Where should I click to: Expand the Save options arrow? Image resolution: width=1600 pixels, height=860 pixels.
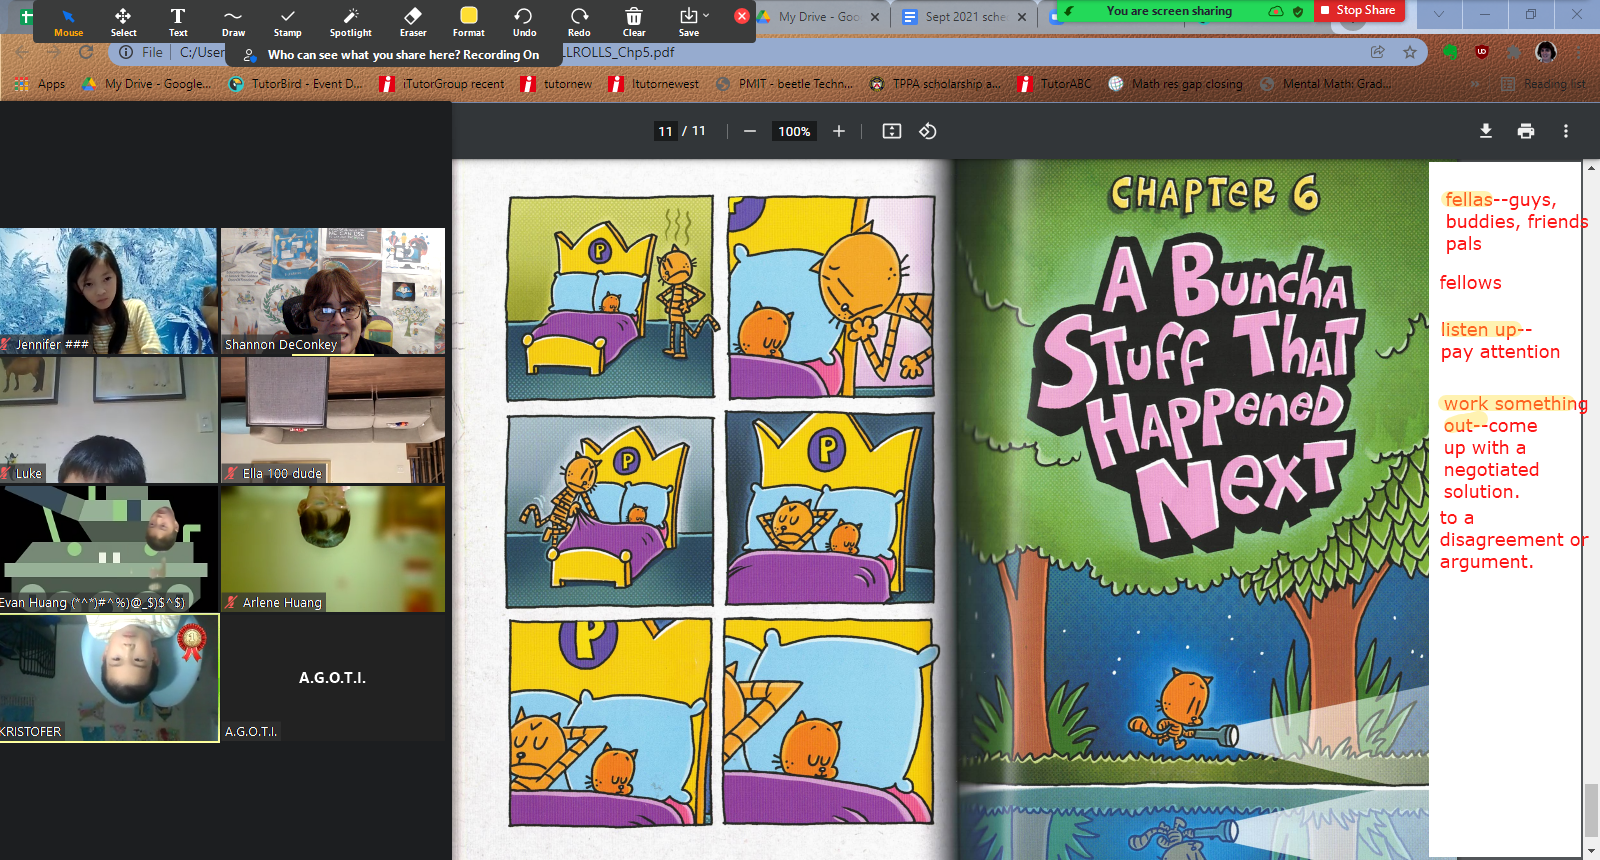(706, 15)
